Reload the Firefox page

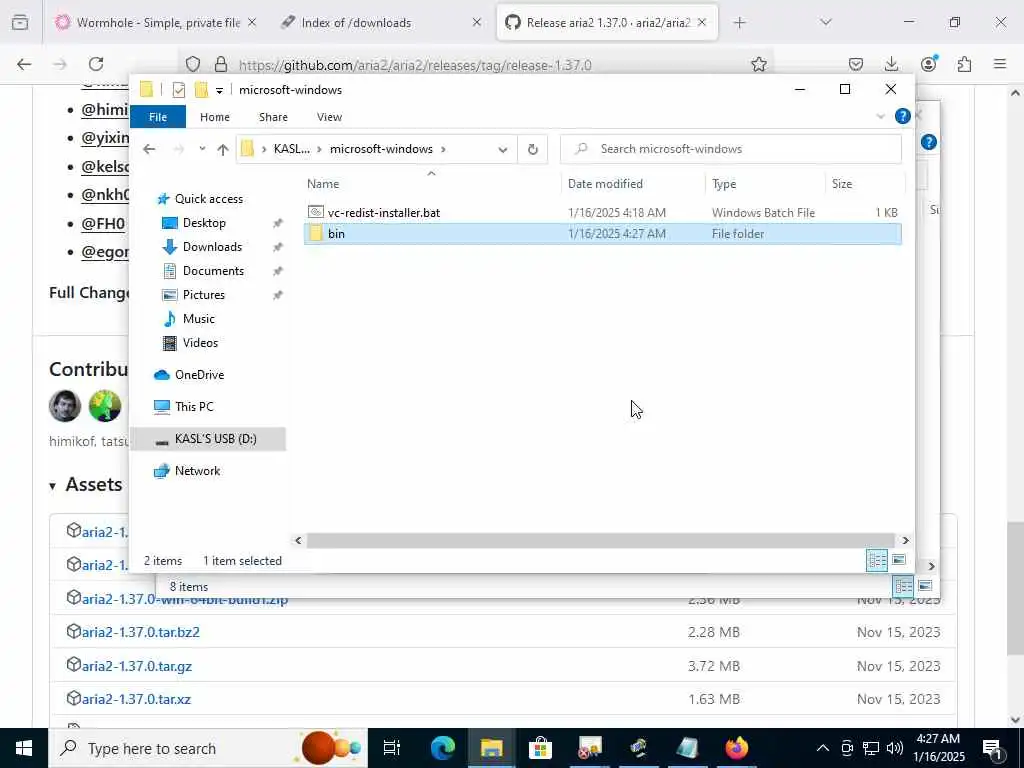96,64
